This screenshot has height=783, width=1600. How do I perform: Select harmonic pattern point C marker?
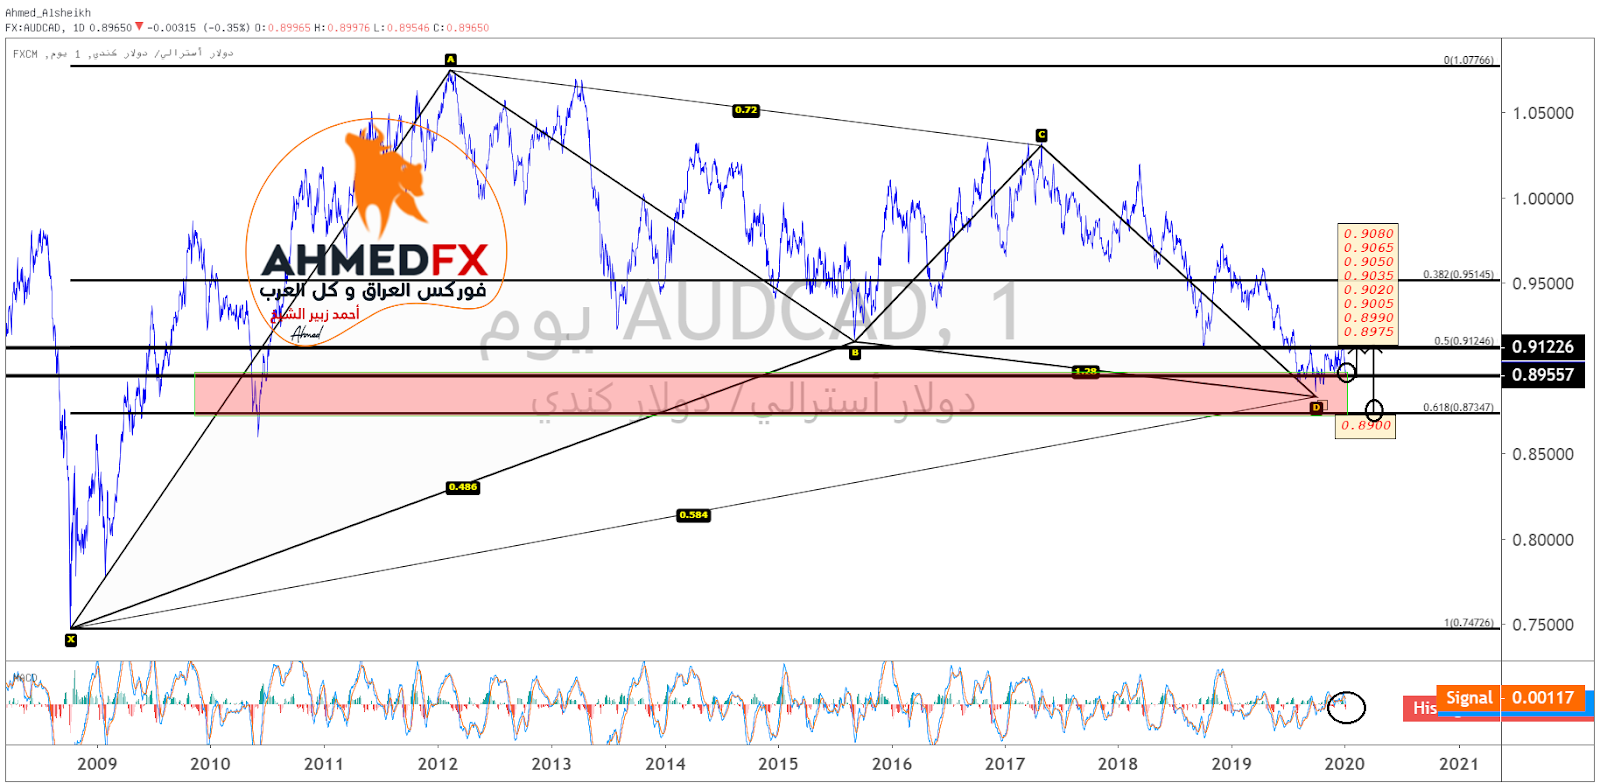coord(1041,135)
